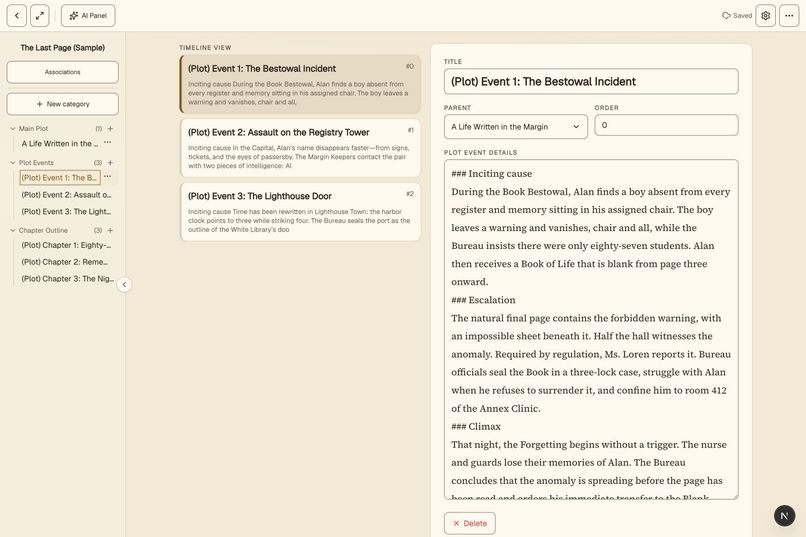Add an item to Chapter Outline
806x537 pixels.
(110, 230)
